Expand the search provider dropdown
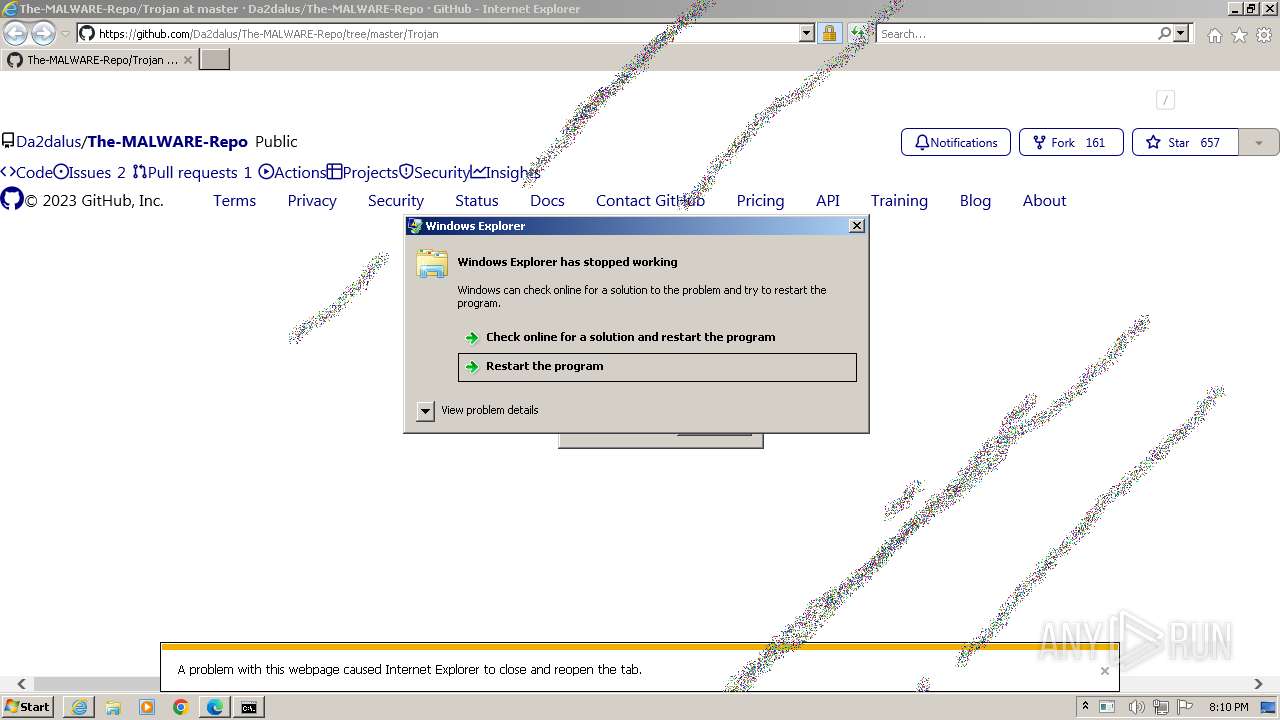Viewport: 1280px width, 720px height. [1181, 33]
